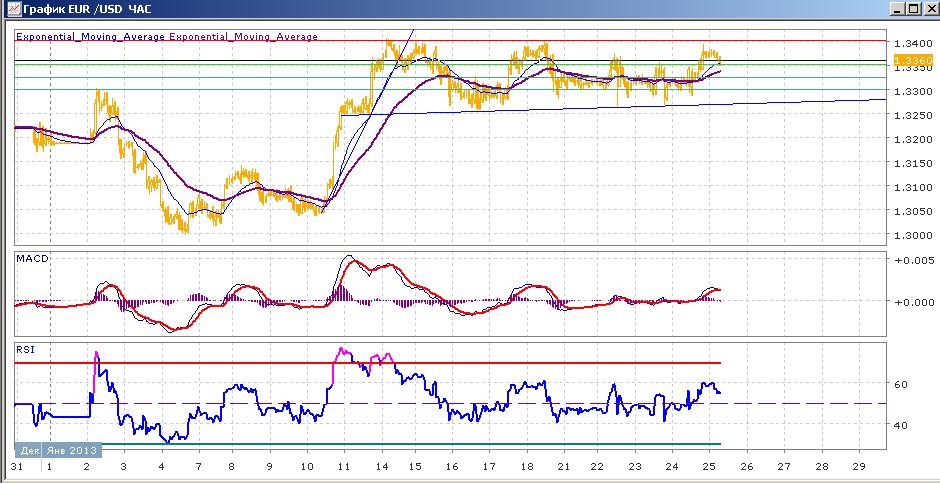Click the Янв 2013 month label
The height and width of the screenshot is (483, 940).
pos(72,451)
